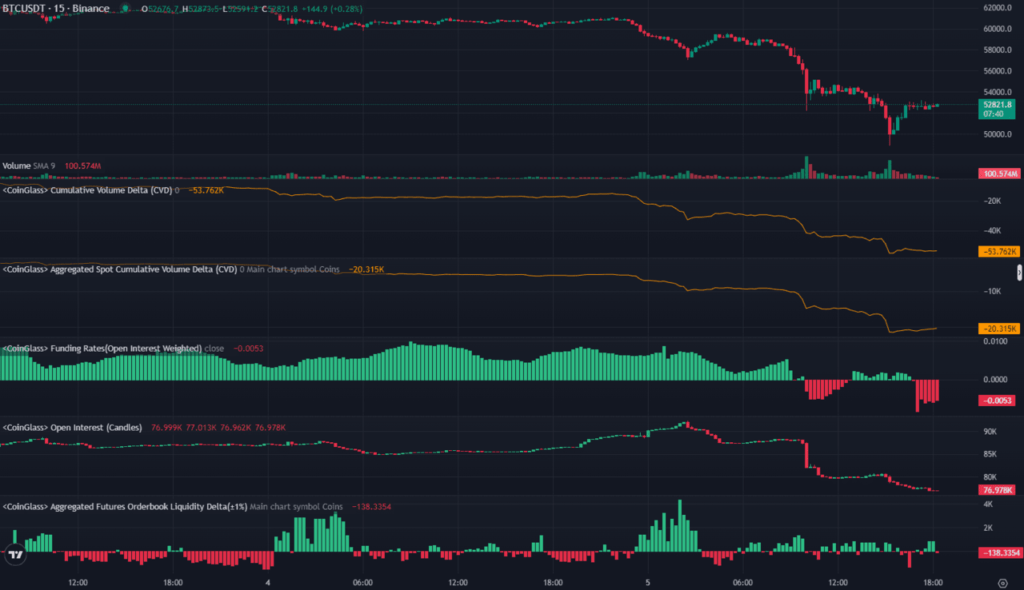Click the 0.0100 funding rate scale label

[995, 341]
